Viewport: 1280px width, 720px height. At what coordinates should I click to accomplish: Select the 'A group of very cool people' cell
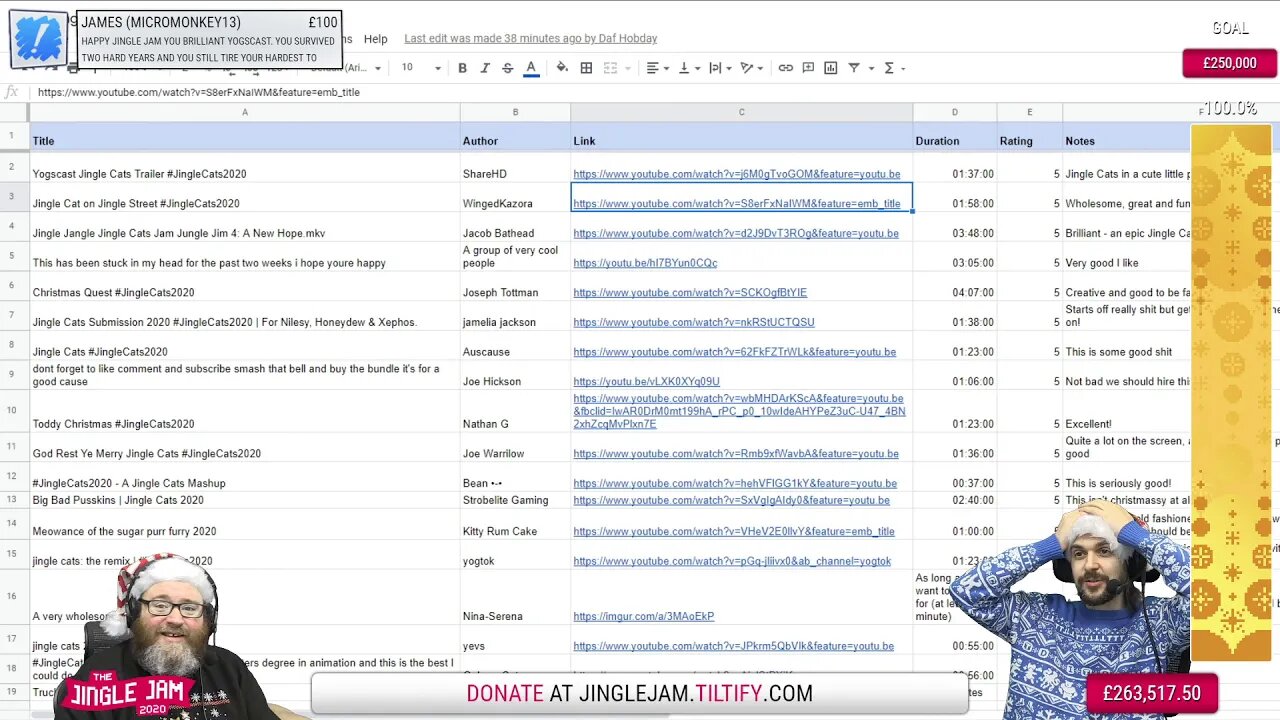coord(515,257)
